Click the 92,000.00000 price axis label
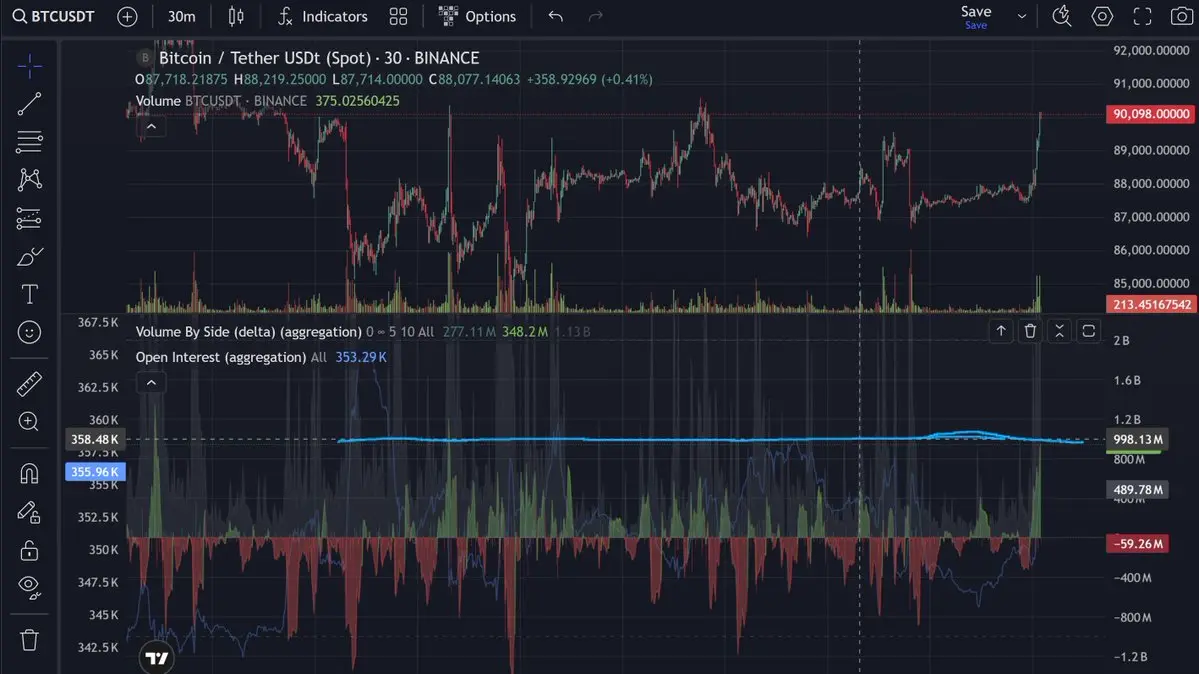Viewport: 1199px width, 674px height. [x=1151, y=50]
